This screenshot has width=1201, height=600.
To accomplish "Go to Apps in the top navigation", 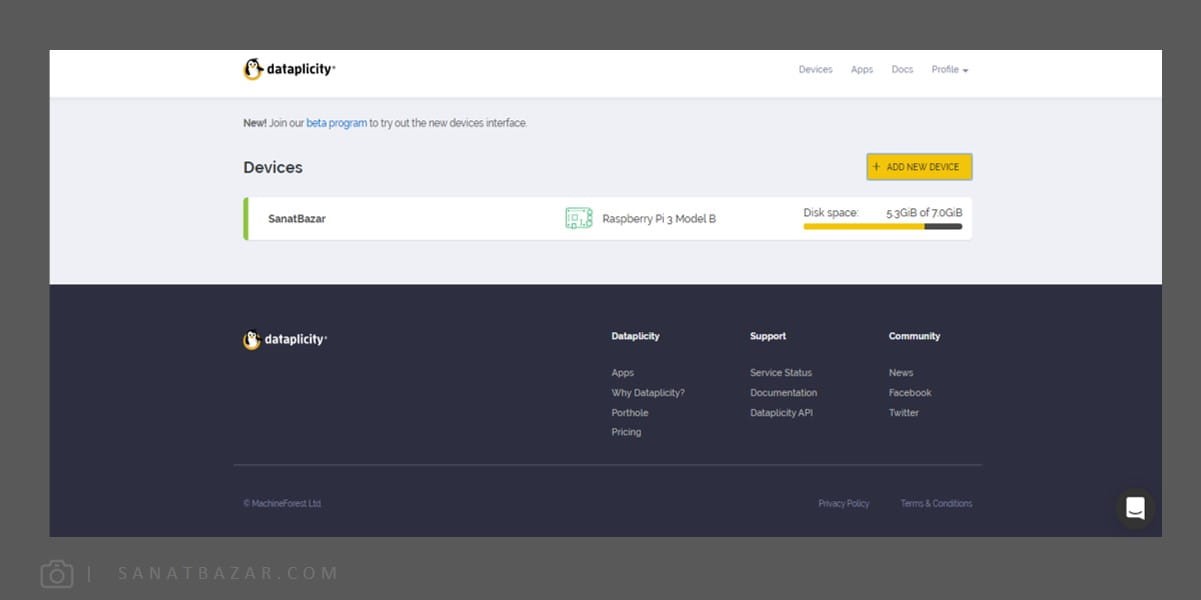I will coord(862,70).
